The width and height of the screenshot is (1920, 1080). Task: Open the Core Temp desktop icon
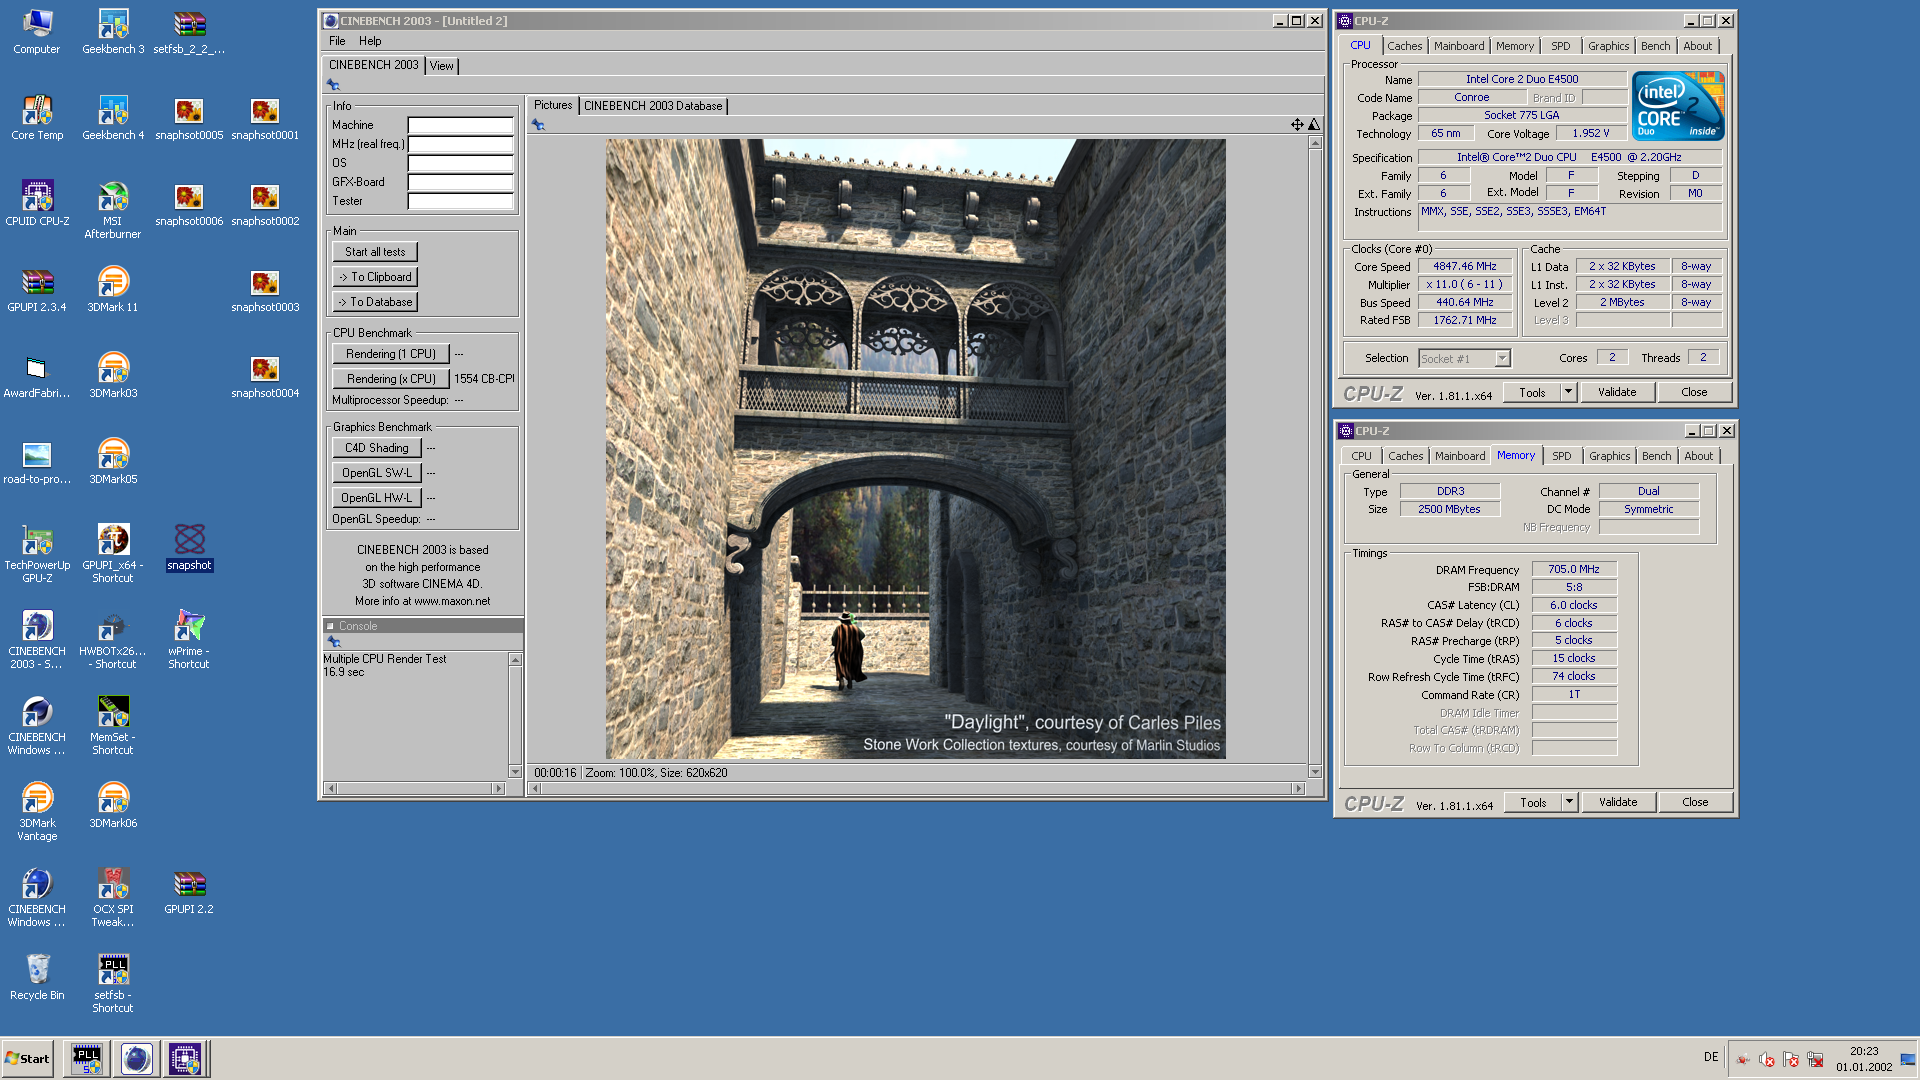coord(37,117)
